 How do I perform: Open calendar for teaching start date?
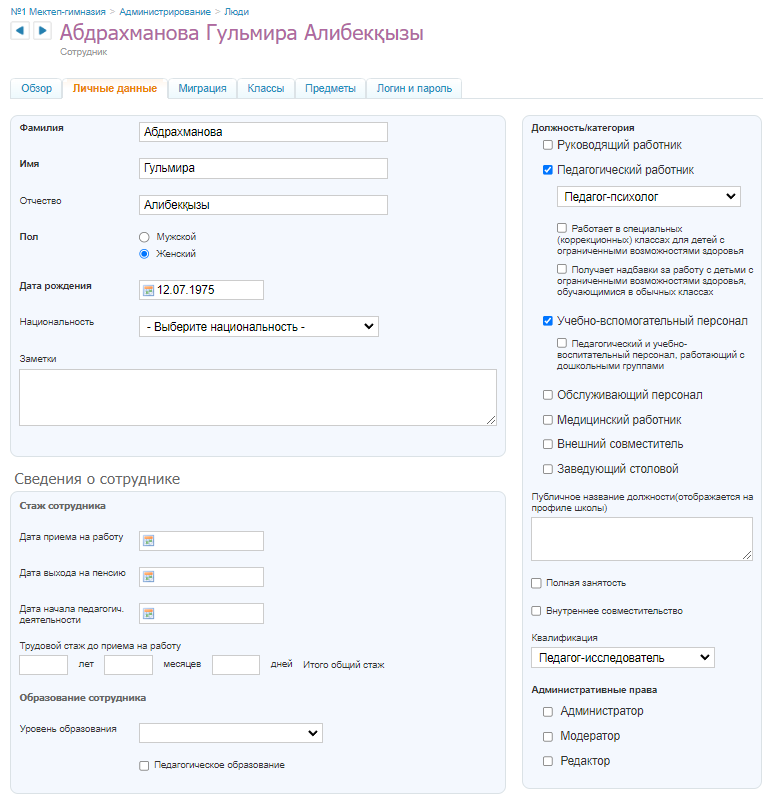coord(148,613)
